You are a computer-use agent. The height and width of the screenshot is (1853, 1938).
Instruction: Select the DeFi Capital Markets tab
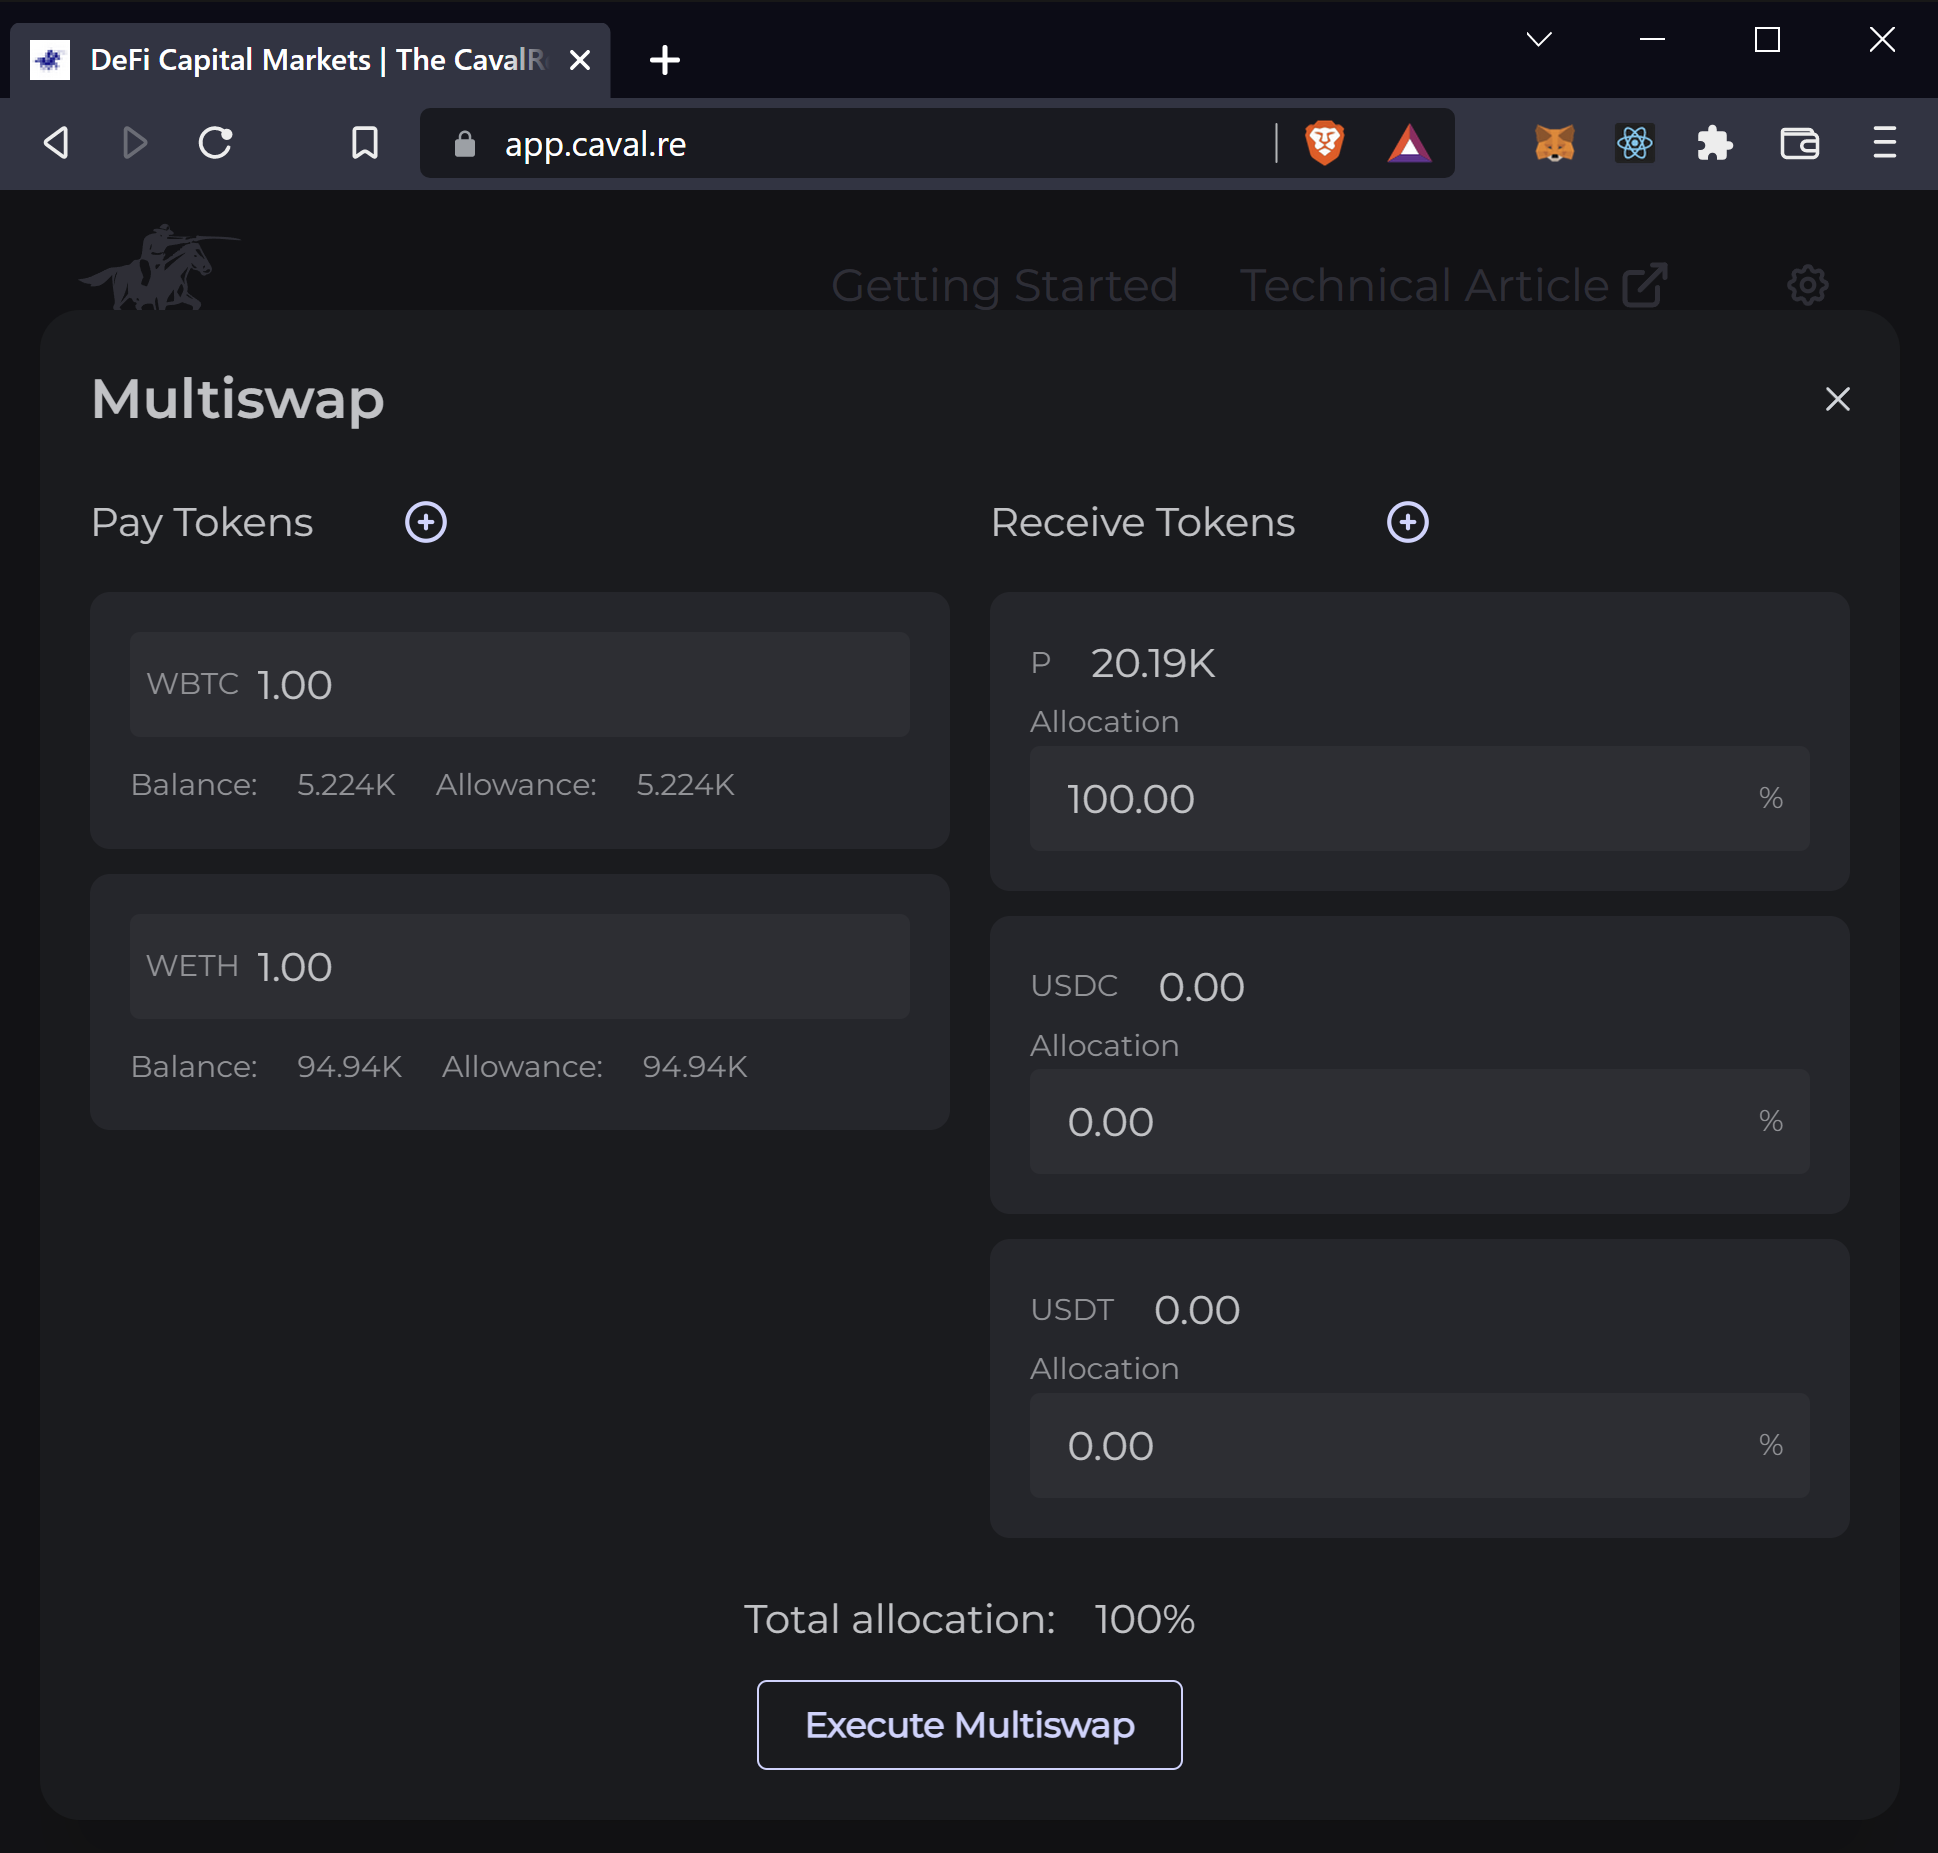coord(310,60)
